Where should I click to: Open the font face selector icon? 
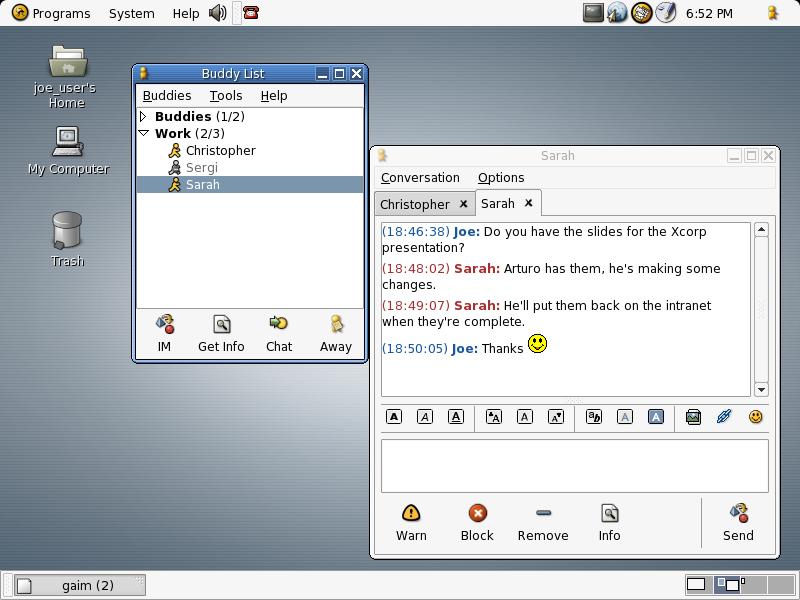[x=594, y=417]
